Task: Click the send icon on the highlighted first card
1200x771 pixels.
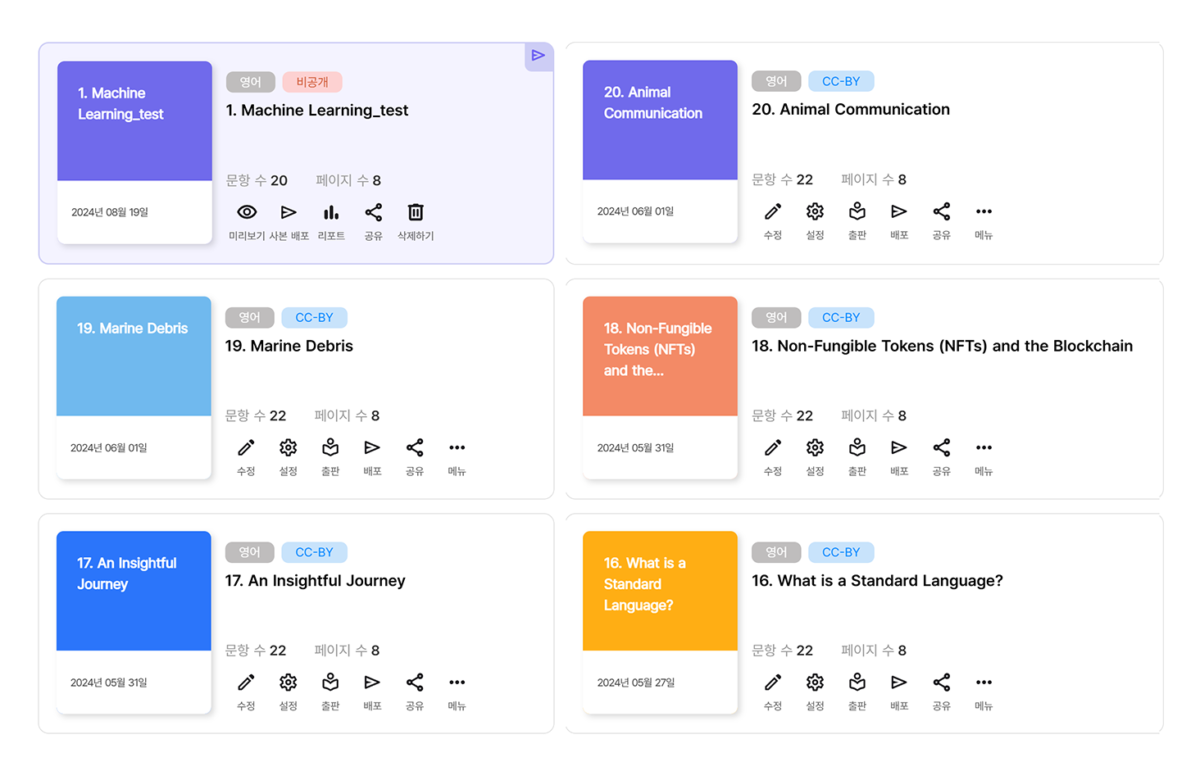Action: 539,57
